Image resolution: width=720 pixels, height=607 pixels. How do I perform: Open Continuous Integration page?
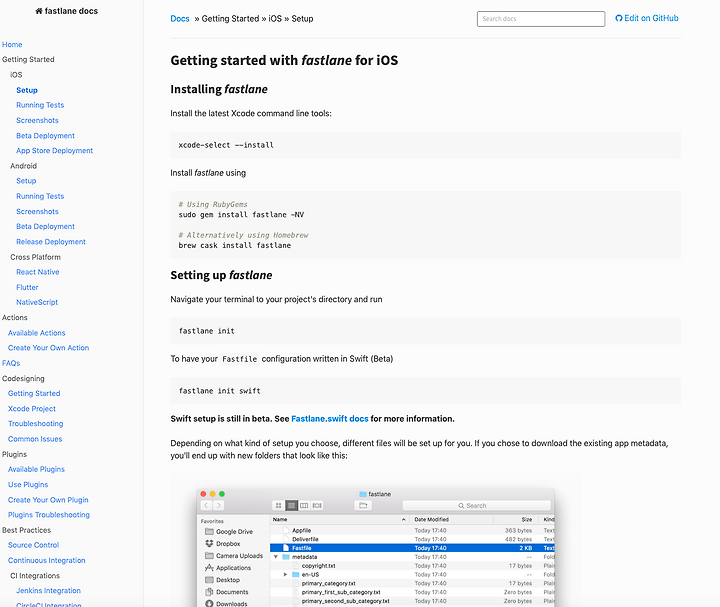pos(46,560)
